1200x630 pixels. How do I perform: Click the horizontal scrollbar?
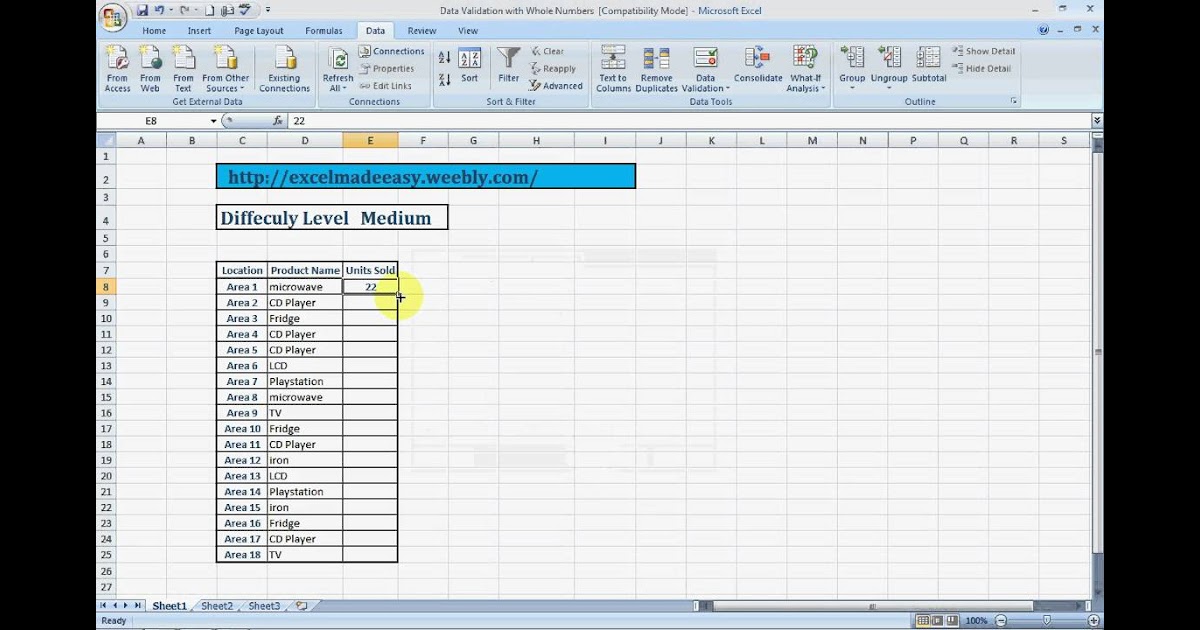point(871,606)
